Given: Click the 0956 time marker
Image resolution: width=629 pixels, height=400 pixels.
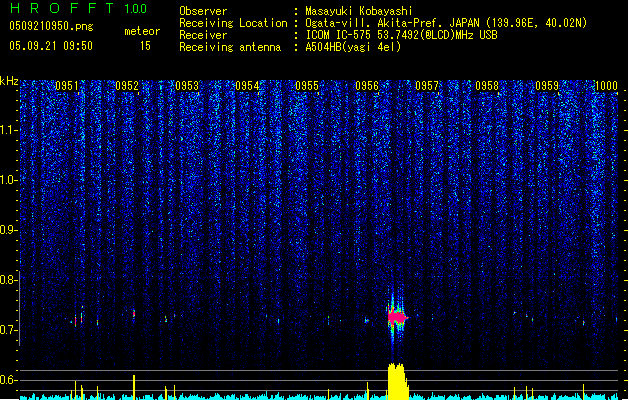Looking at the screenshot, I should coord(367,86).
